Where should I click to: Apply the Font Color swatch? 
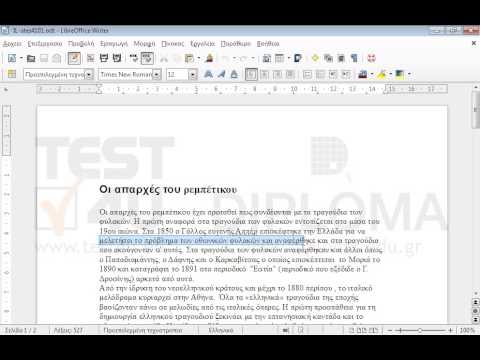coord(363,74)
